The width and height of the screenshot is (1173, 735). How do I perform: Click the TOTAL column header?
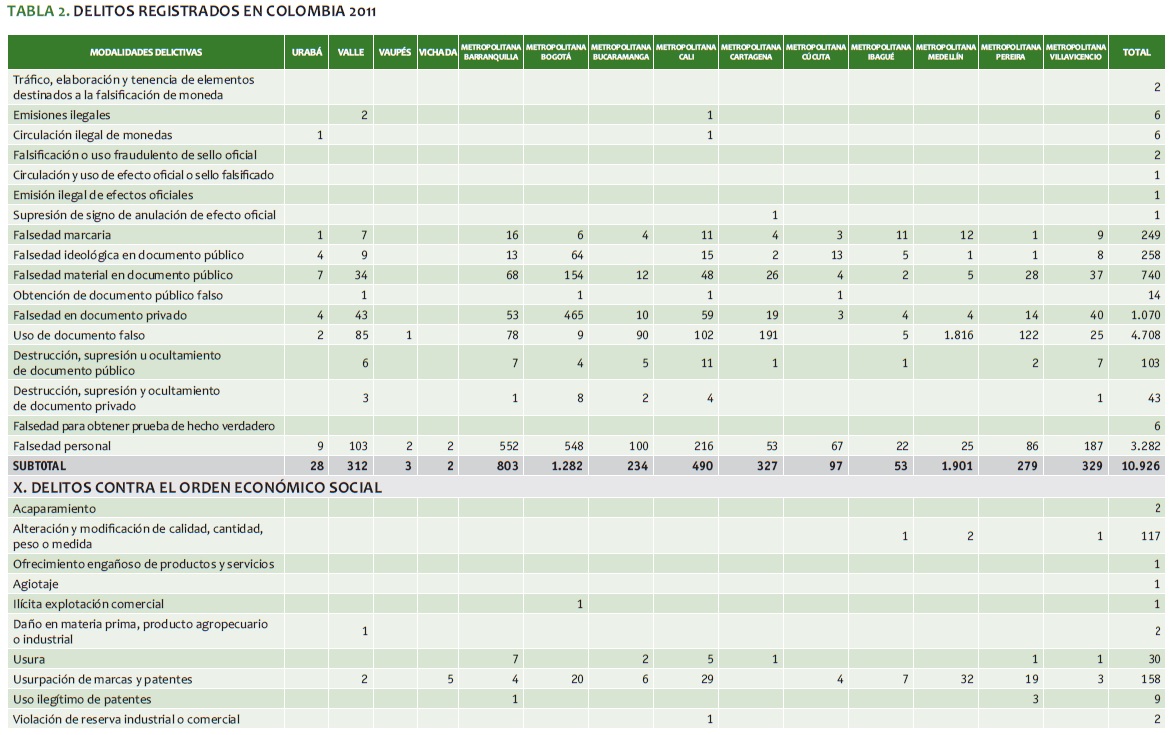coord(1136,52)
